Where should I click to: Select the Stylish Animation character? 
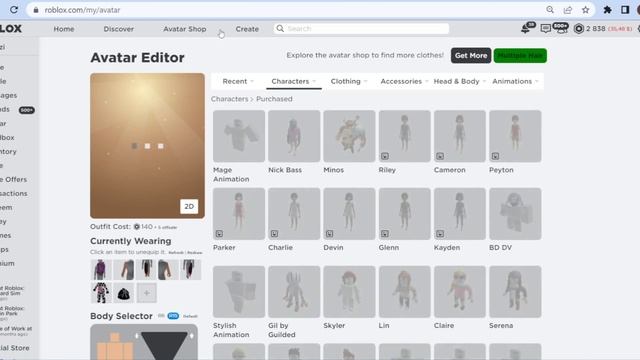239,291
